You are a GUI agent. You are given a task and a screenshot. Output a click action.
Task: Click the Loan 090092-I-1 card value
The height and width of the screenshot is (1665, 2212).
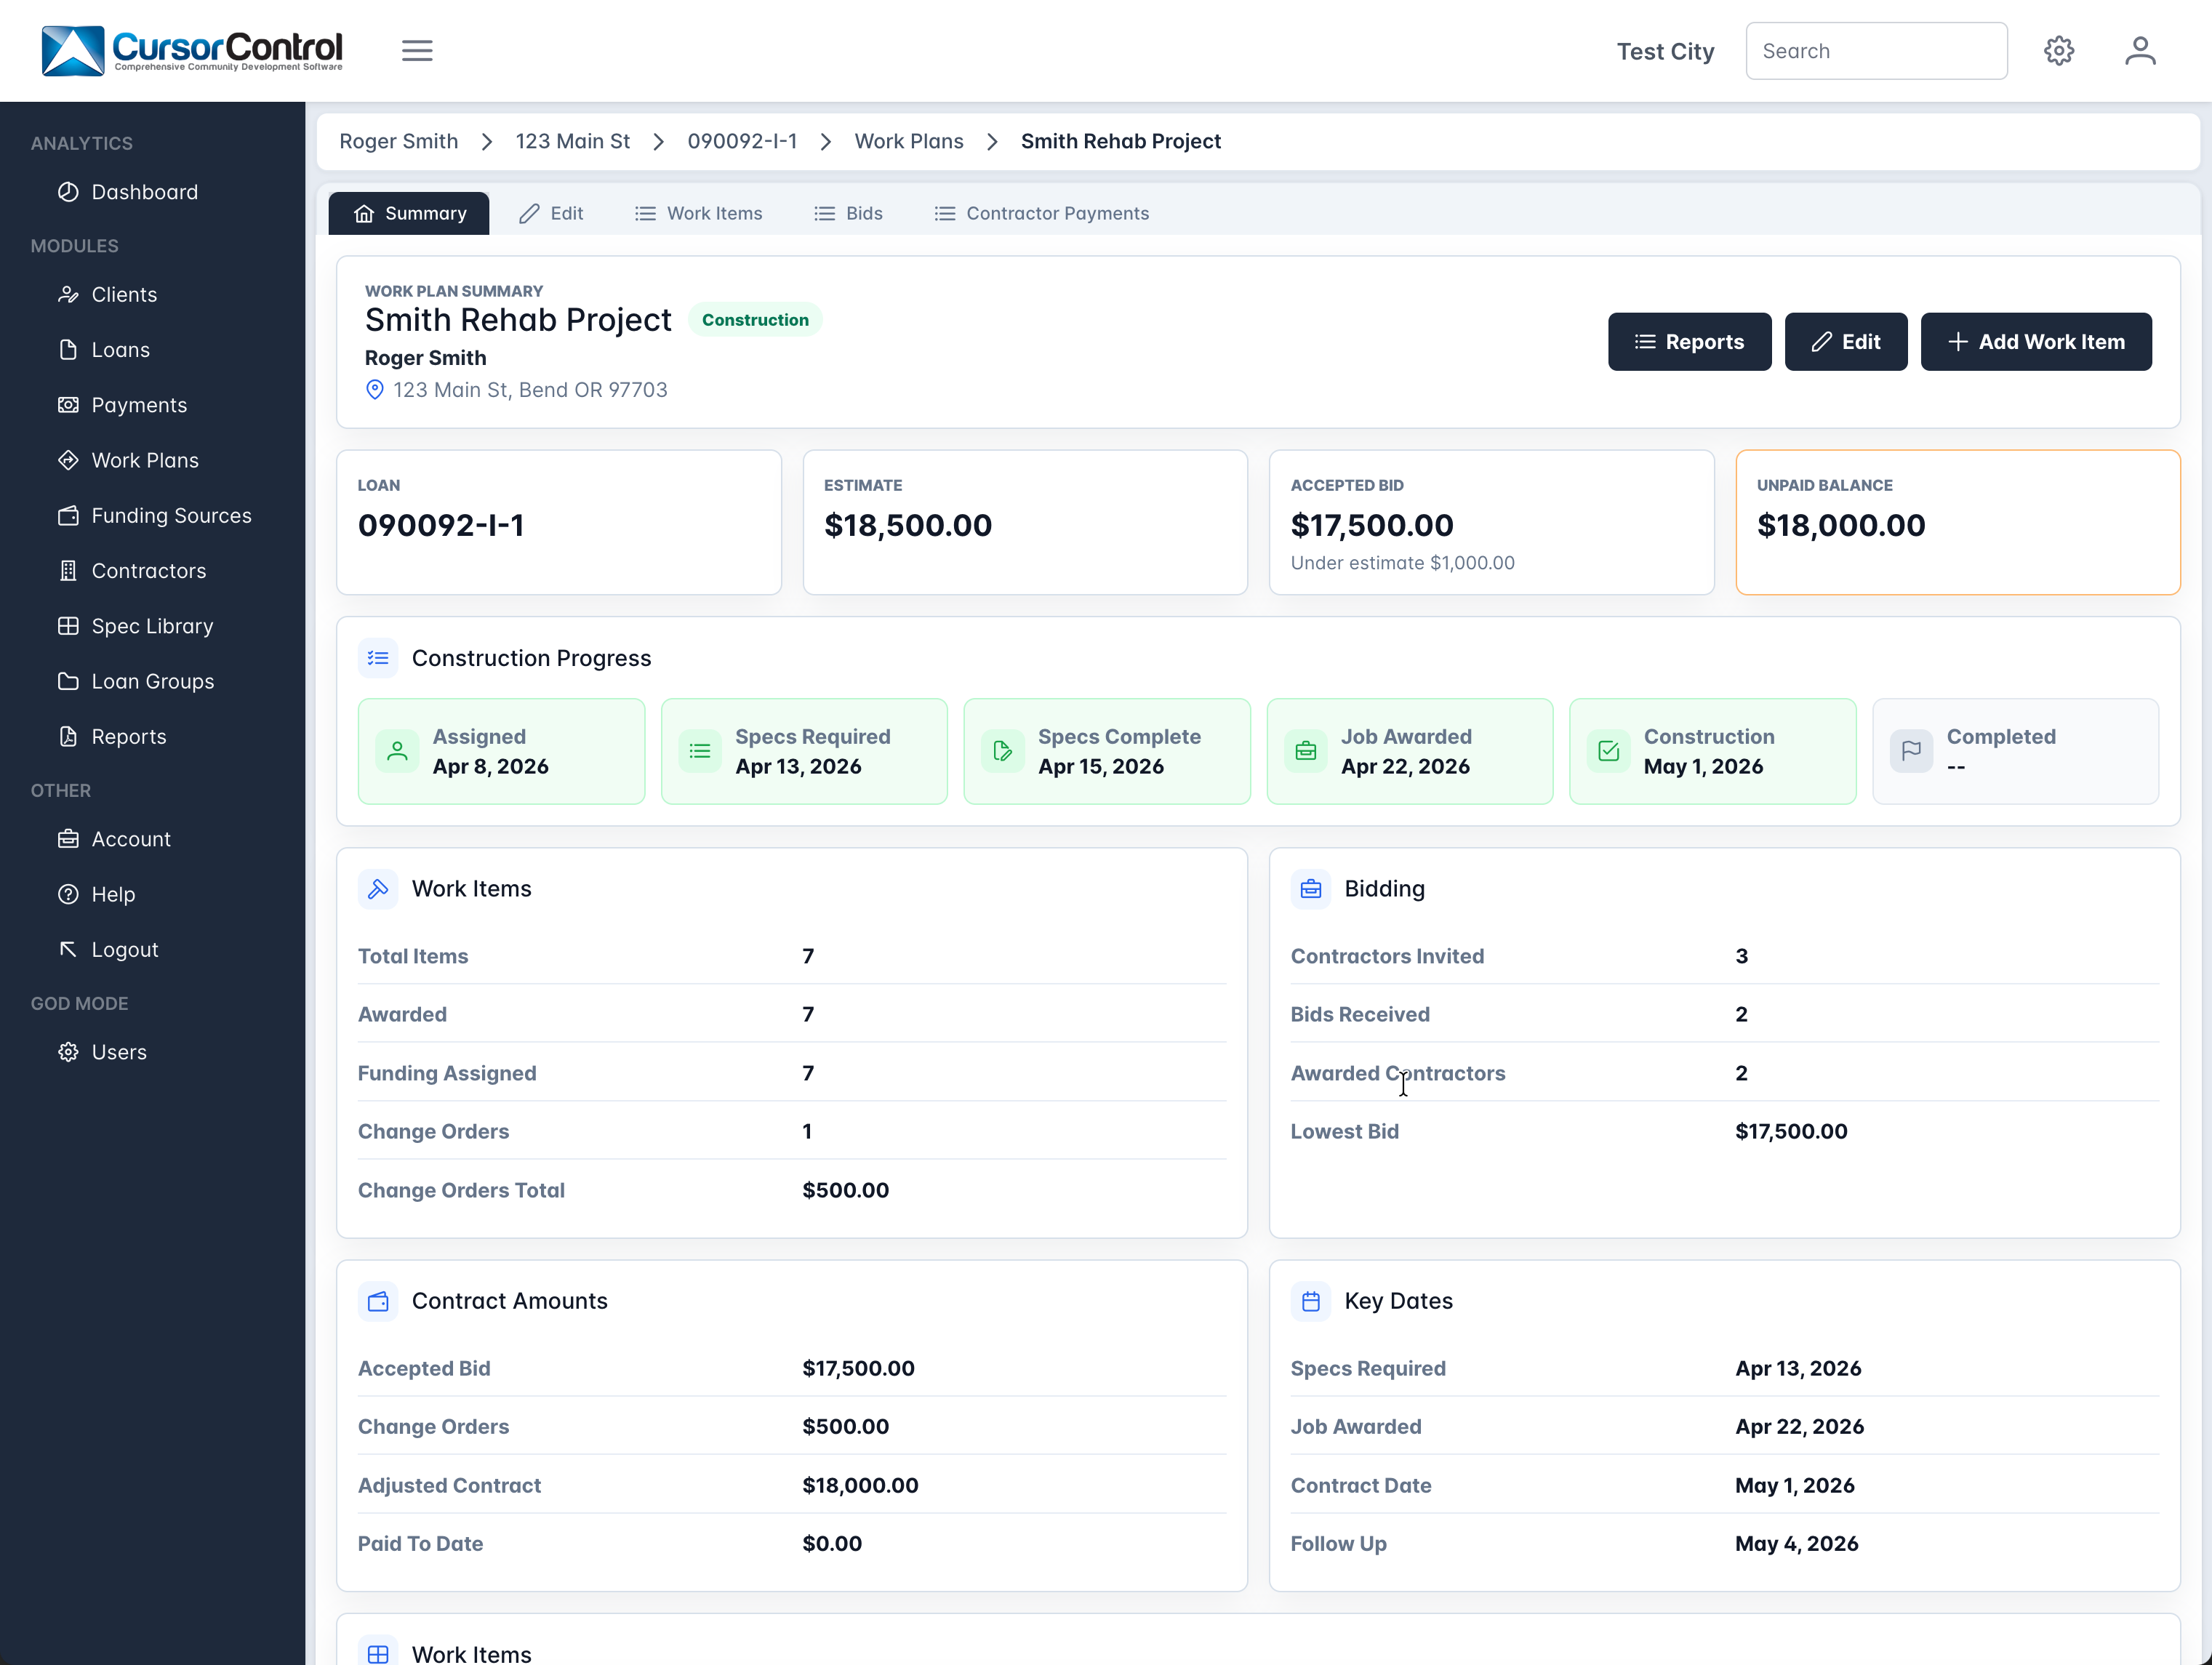click(x=441, y=525)
